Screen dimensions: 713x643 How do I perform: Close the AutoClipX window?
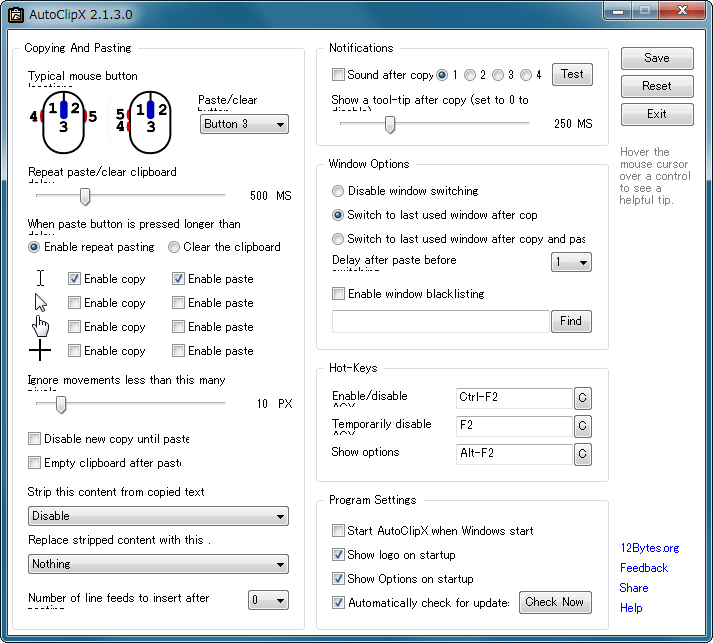[x=682, y=10]
